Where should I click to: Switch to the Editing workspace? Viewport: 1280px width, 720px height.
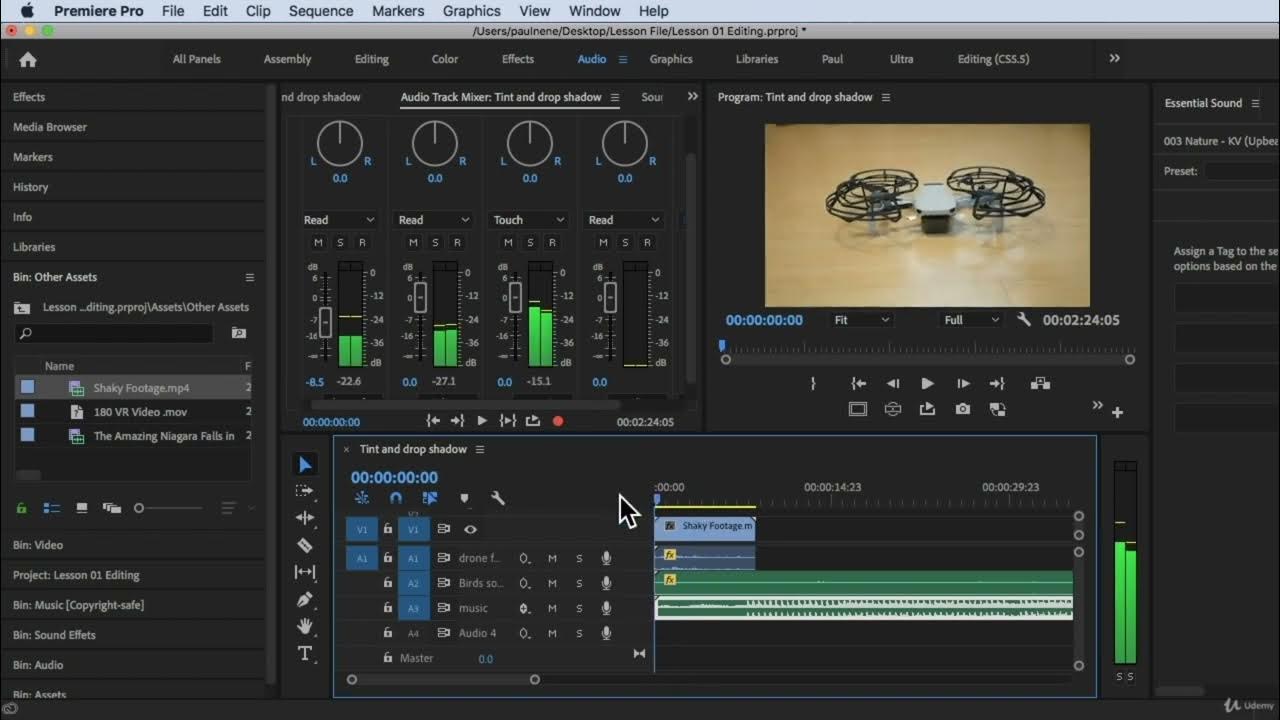tap(372, 59)
